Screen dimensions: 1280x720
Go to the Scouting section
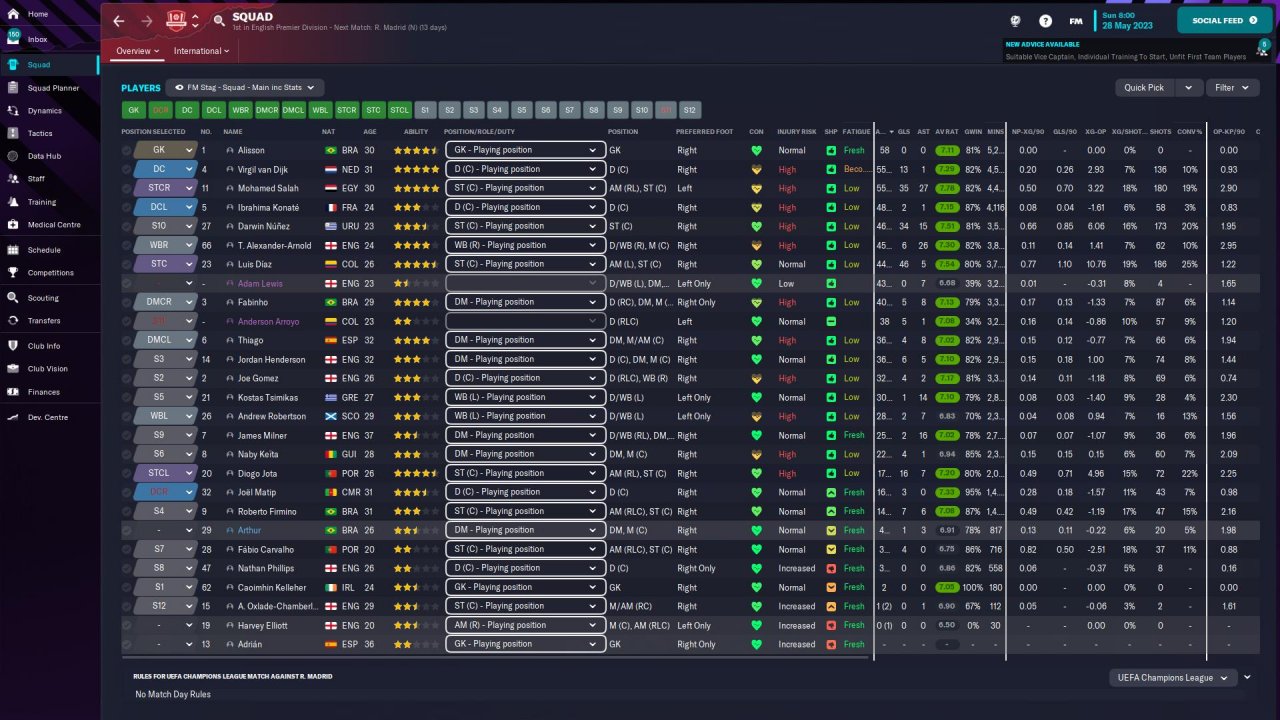click(50, 298)
